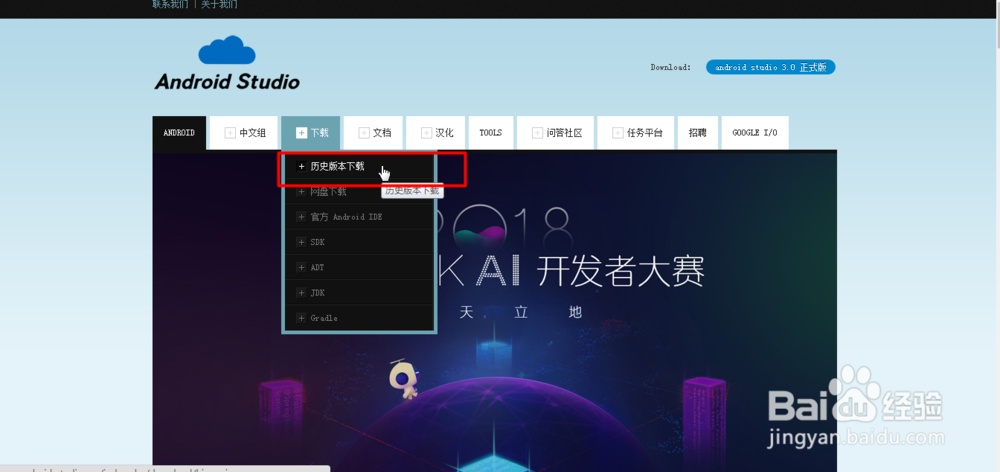Image resolution: width=1000 pixels, height=472 pixels.
Task: Open the GOOGLE I/O navigation tab
Action: pyautogui.click(x=755, y=133)
